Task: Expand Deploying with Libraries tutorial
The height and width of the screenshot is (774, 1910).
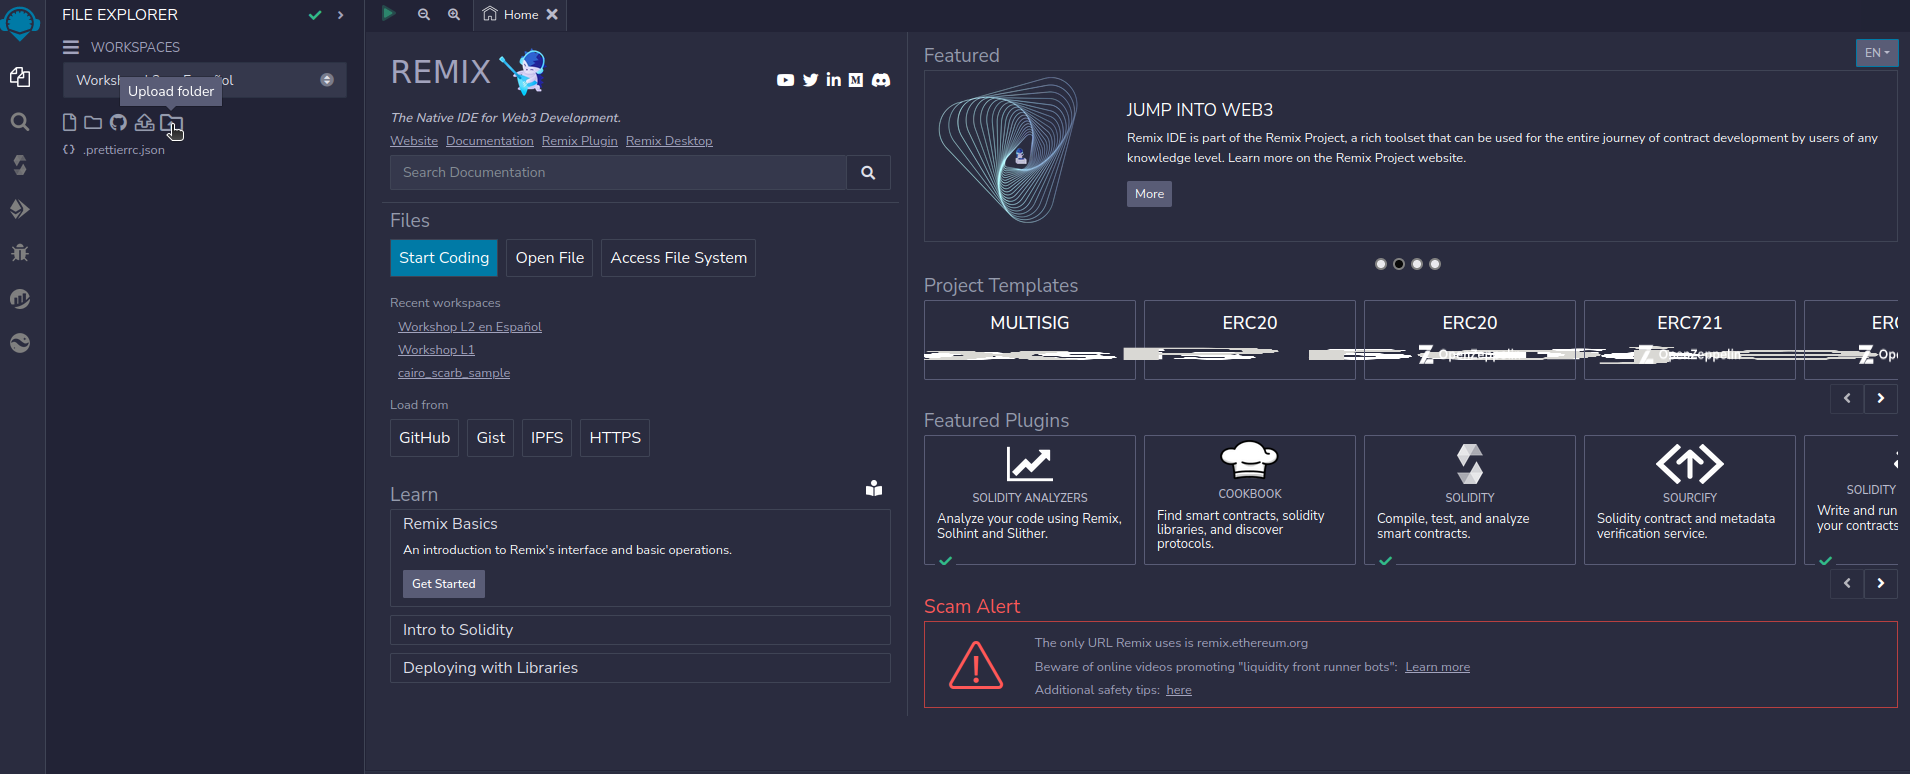Action: tap(640, 668)
